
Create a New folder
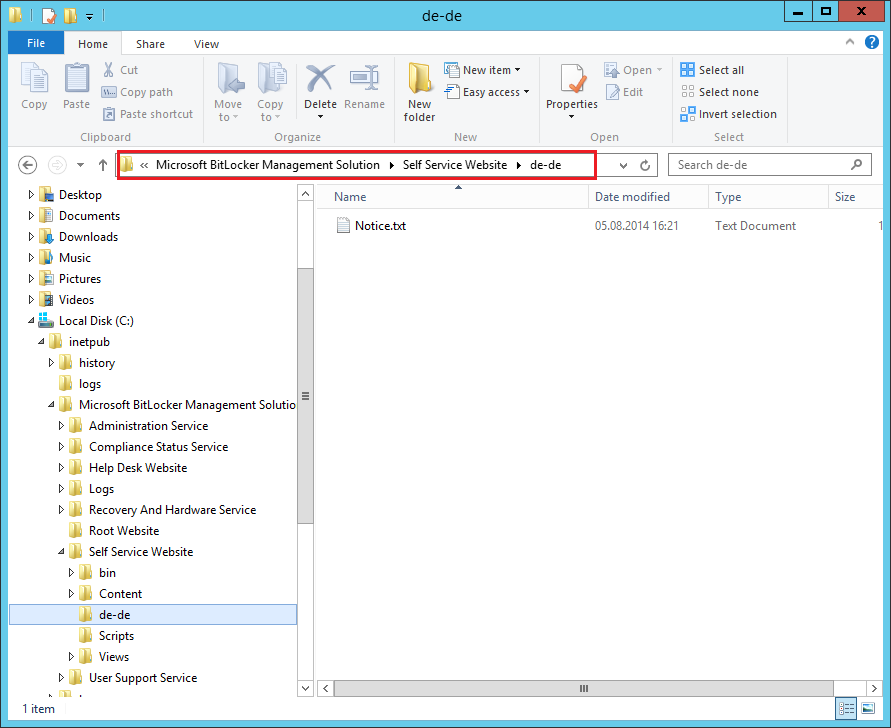point(419,92)
